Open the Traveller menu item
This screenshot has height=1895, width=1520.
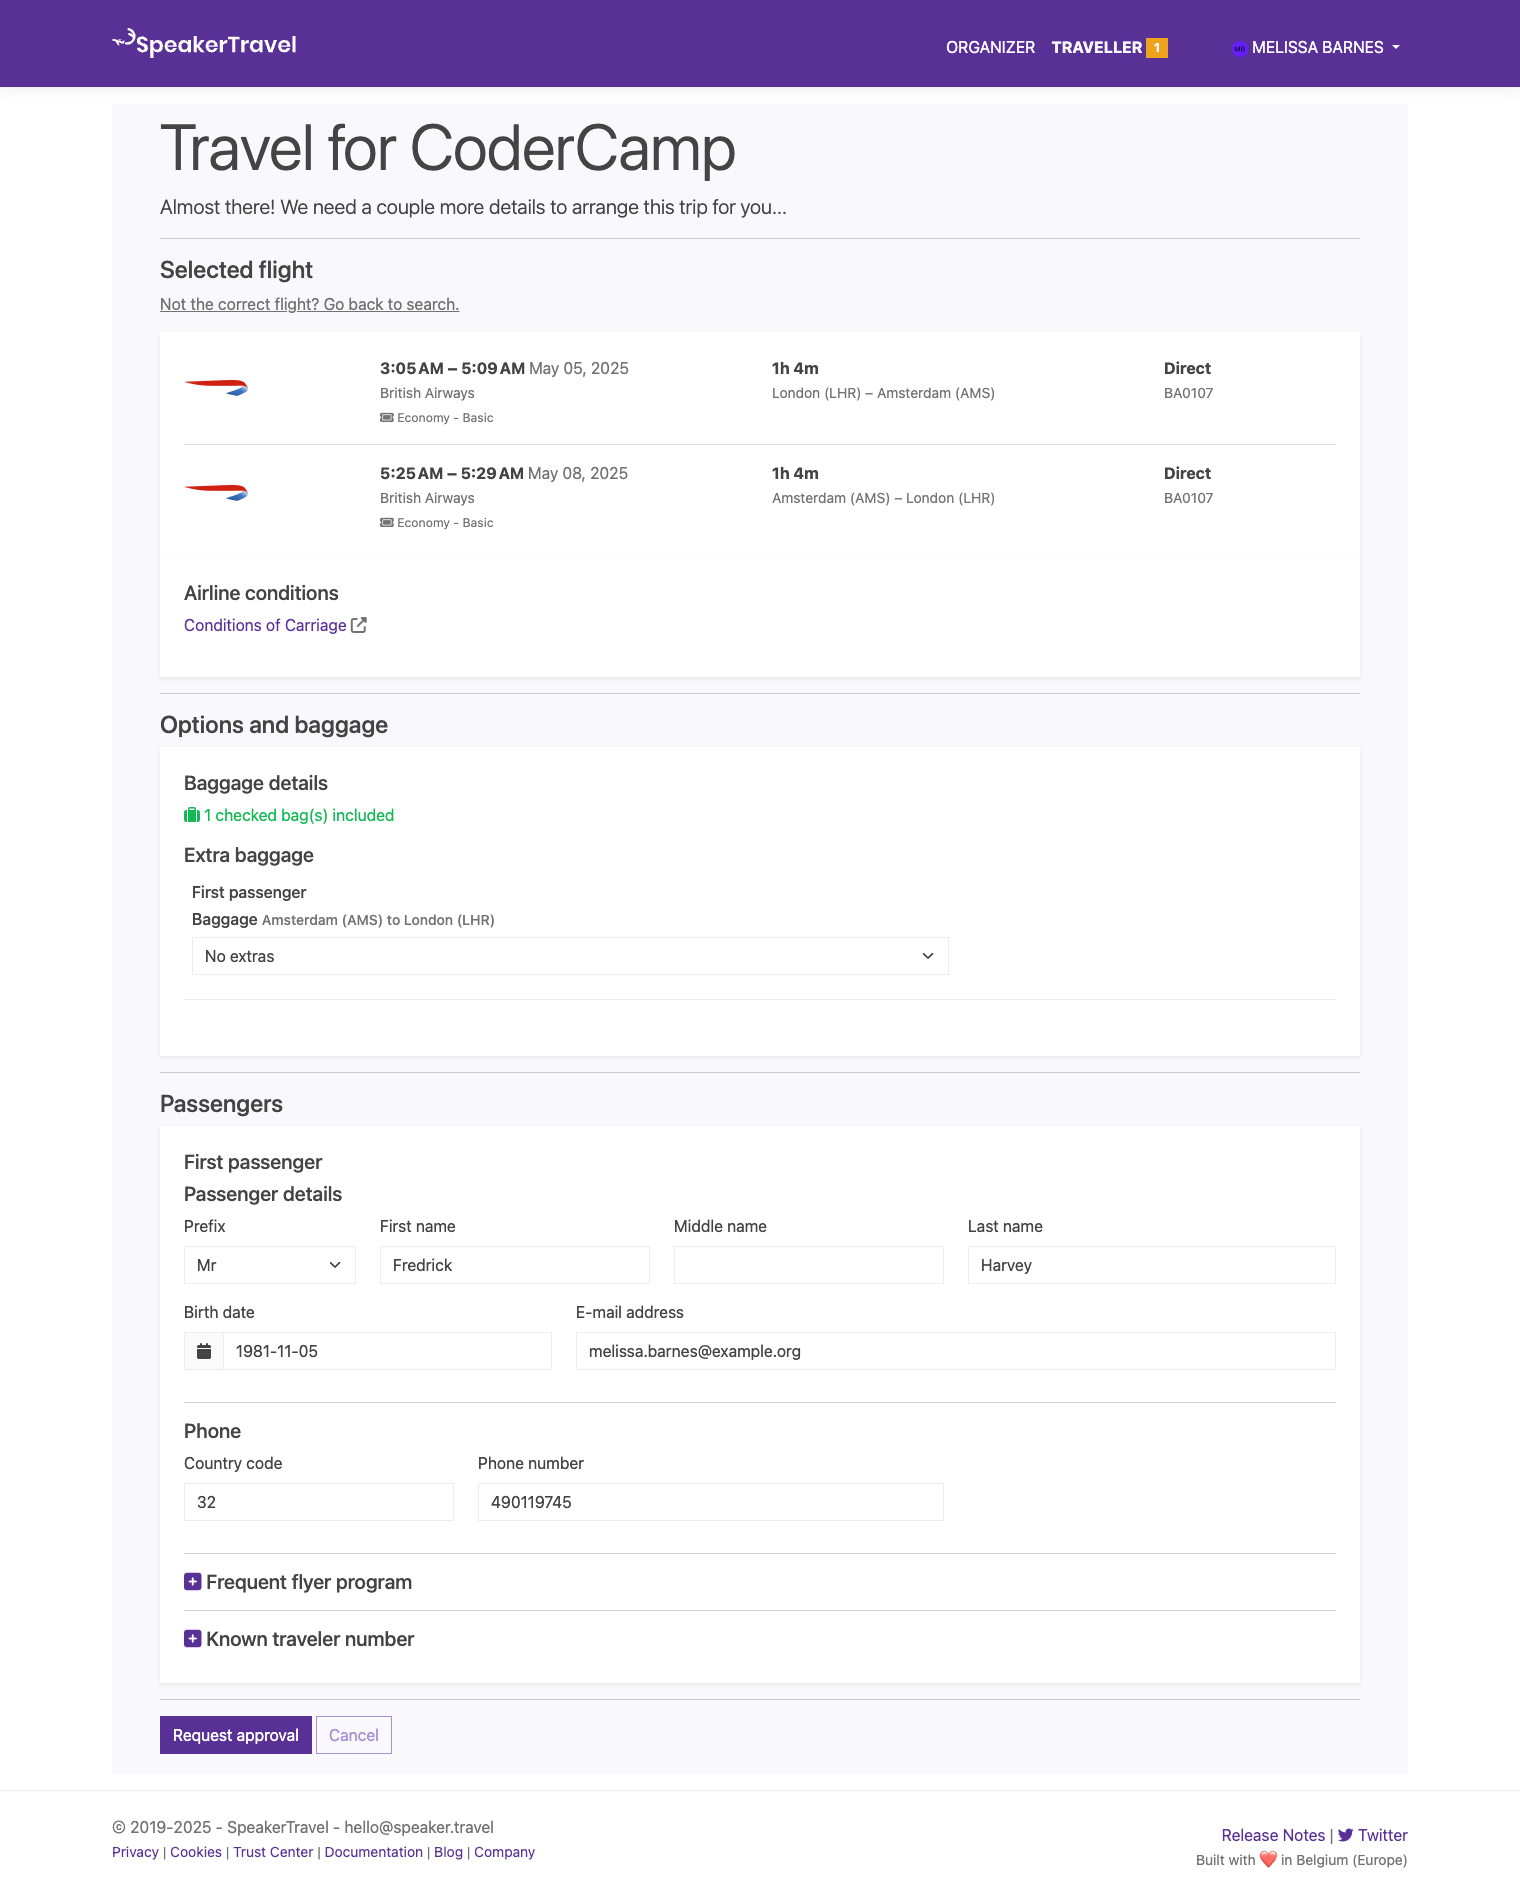pos(1096,48)
